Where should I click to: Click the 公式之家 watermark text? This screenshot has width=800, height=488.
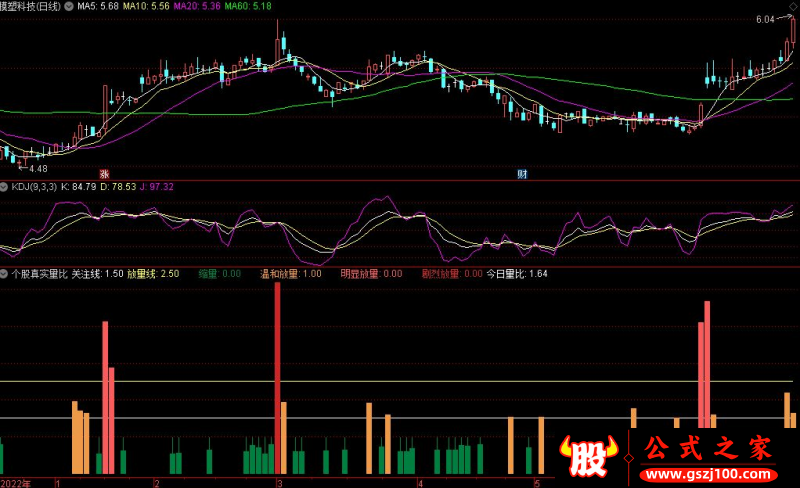point(708,448)
